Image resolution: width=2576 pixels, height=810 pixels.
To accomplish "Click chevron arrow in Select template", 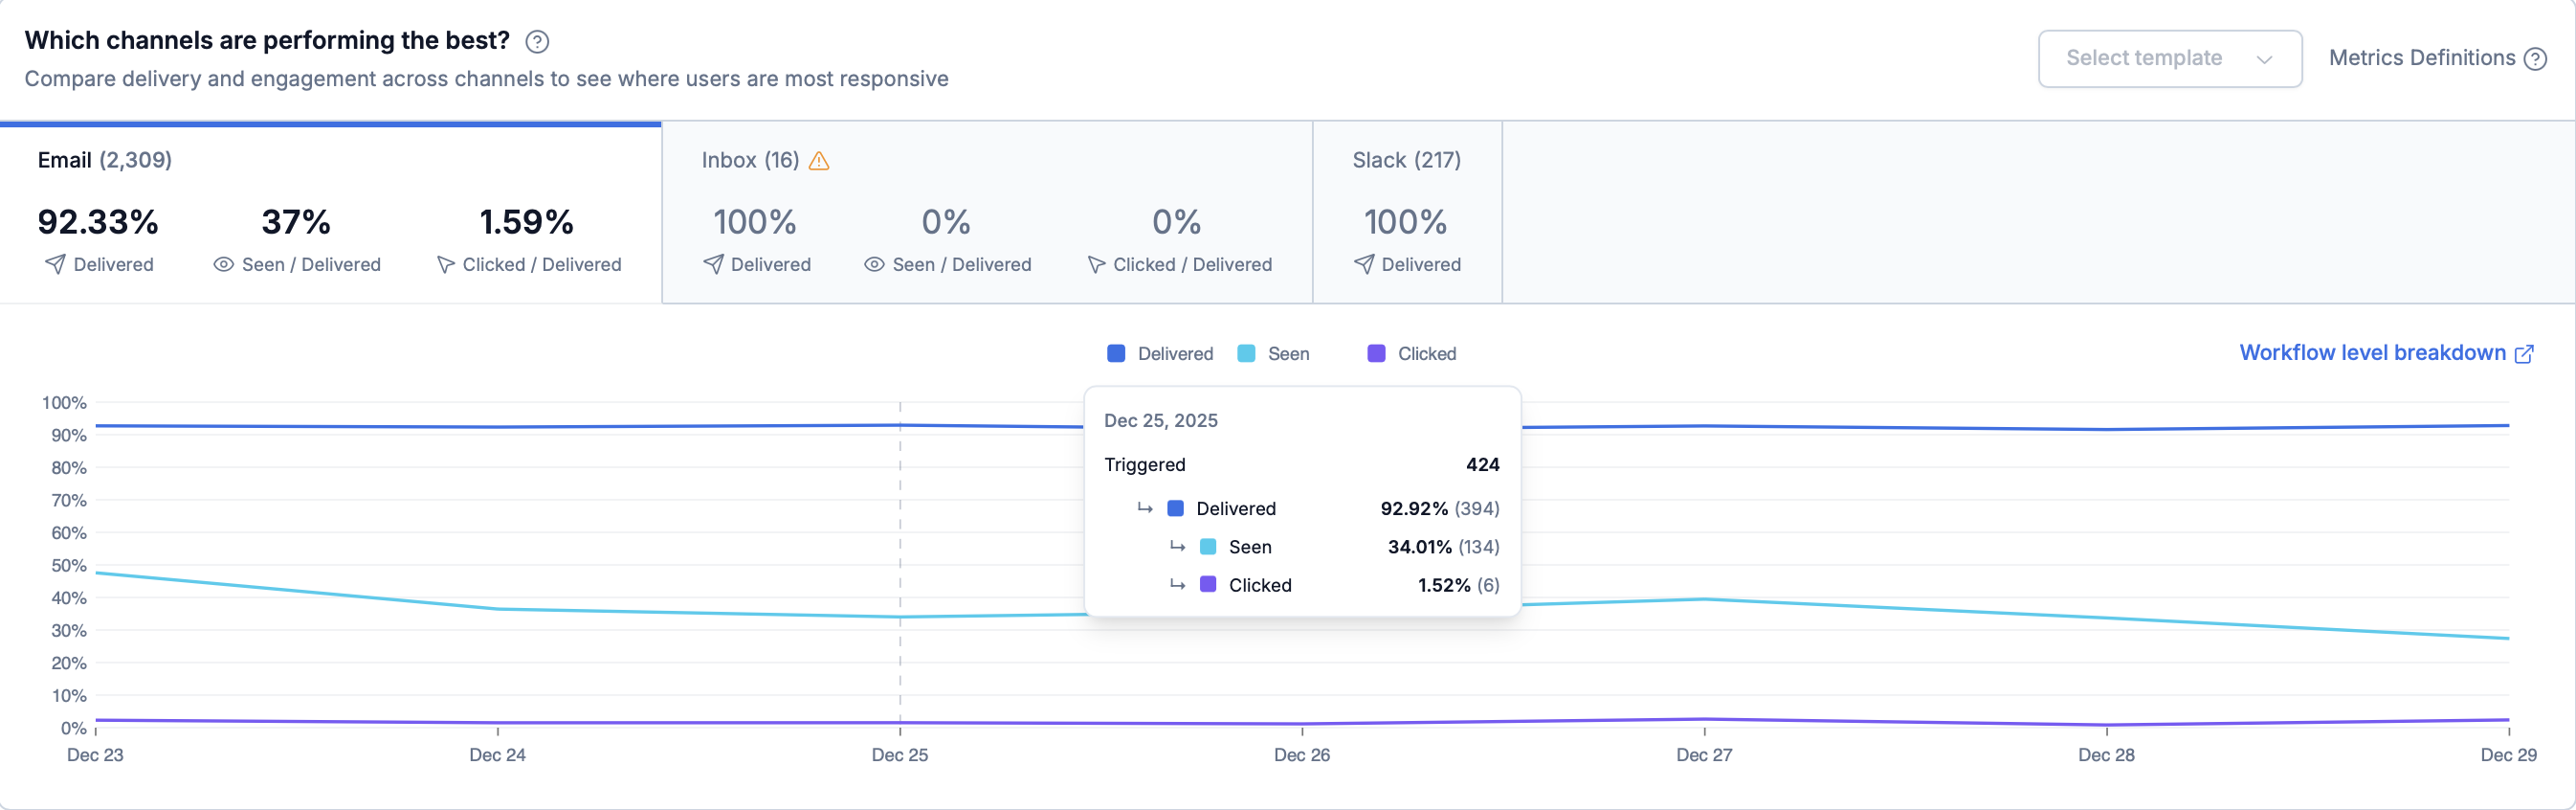I will pyautogui.click(x=2264, y=59).
